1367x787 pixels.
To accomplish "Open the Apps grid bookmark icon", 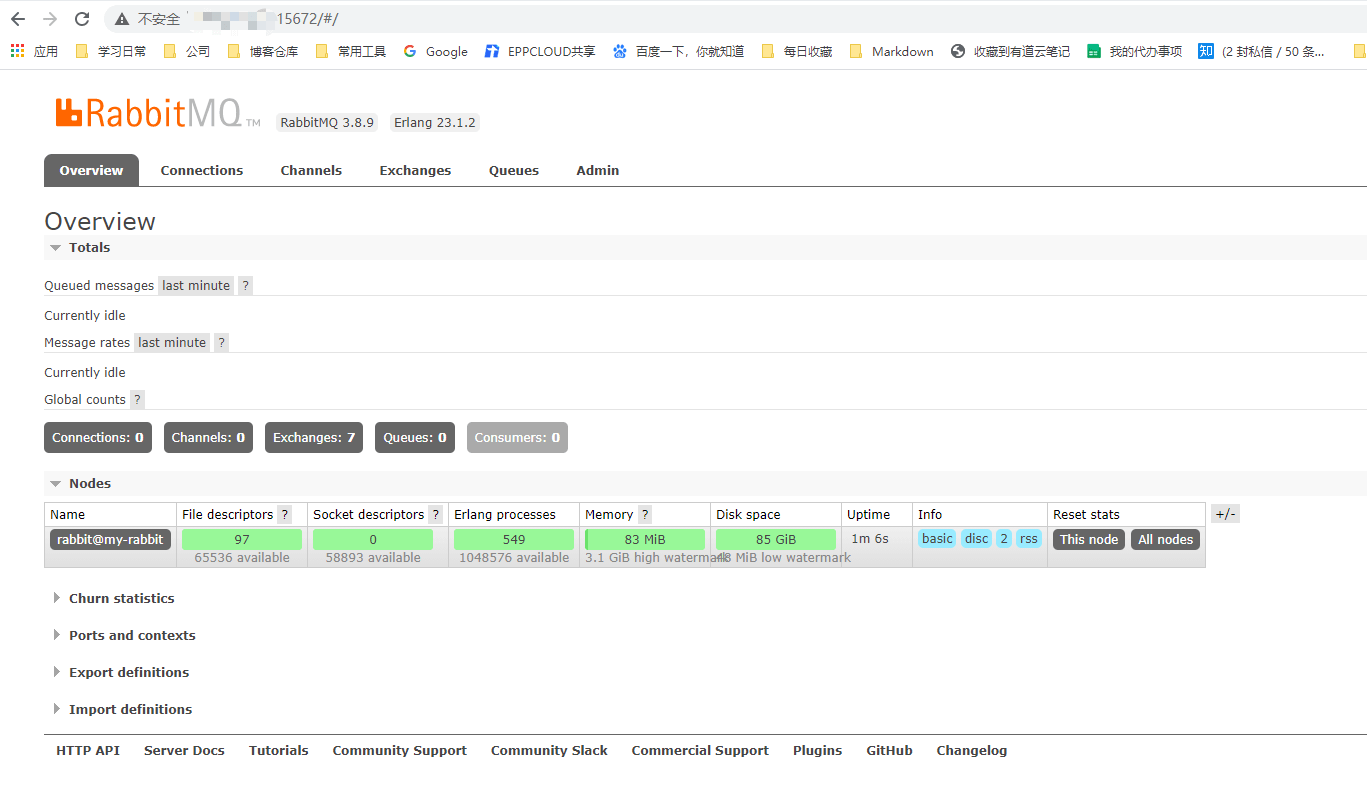I will click(18, 51).
